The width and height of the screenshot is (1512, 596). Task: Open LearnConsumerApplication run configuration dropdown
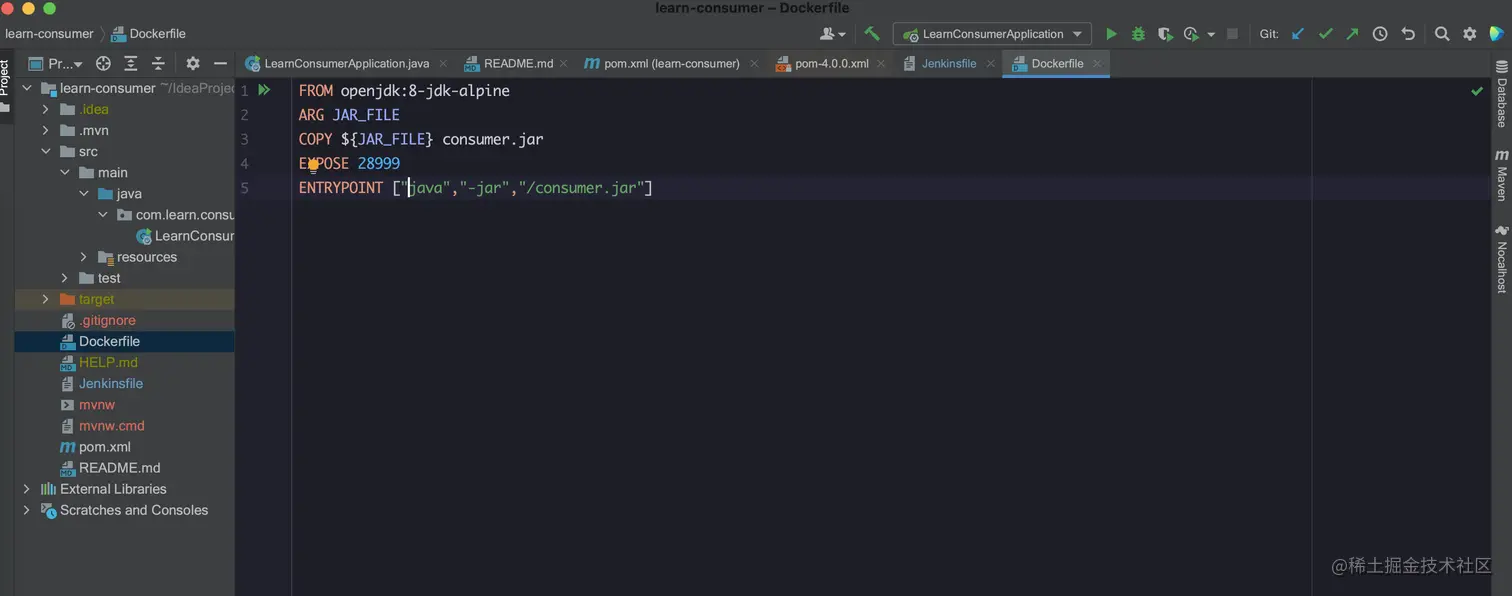point(992,34)
